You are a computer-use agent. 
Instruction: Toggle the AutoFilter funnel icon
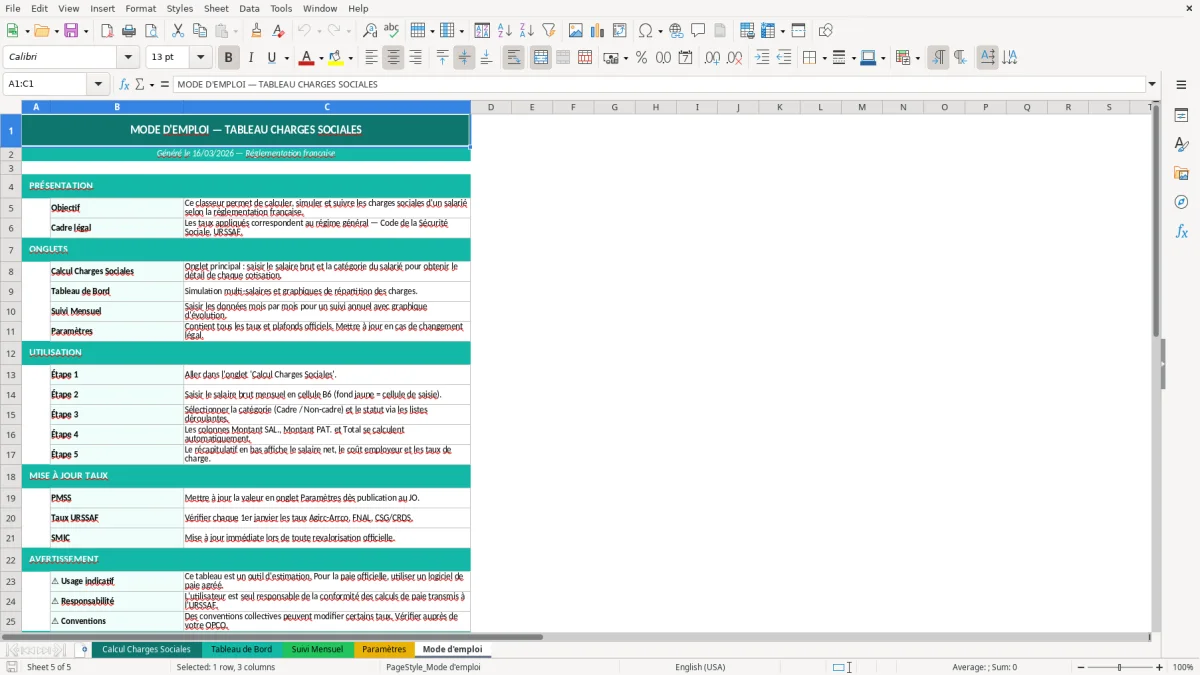click(x=548, y=31)
